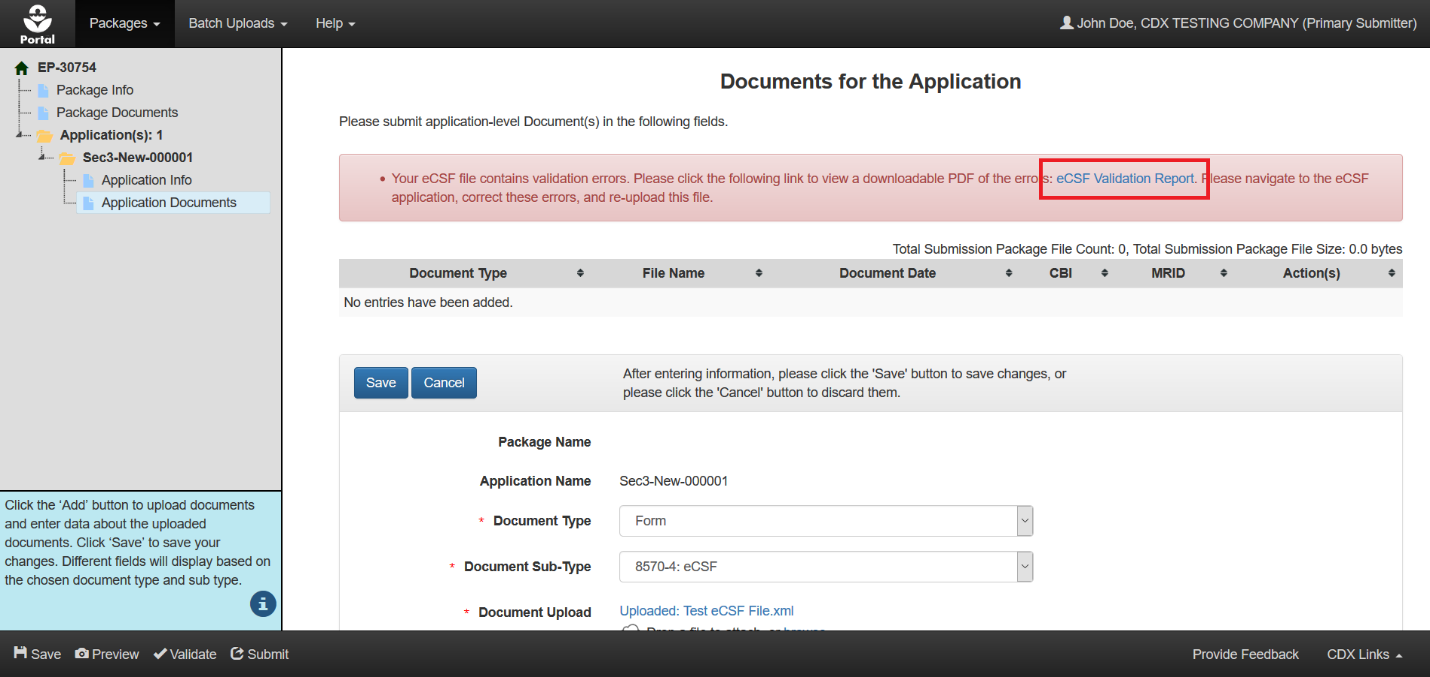Click the Save floppy disk icon in footer

[20, 654]
